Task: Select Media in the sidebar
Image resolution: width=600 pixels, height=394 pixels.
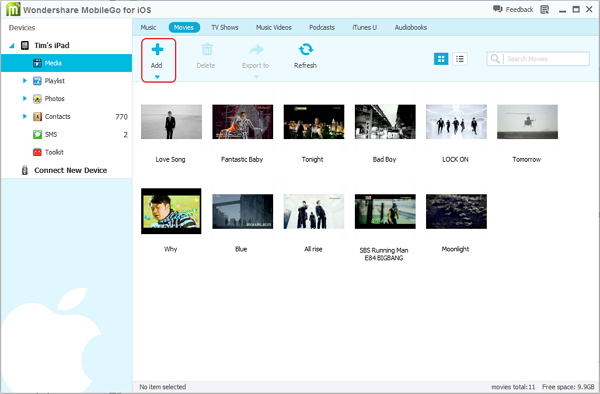Action: (66, 63)
